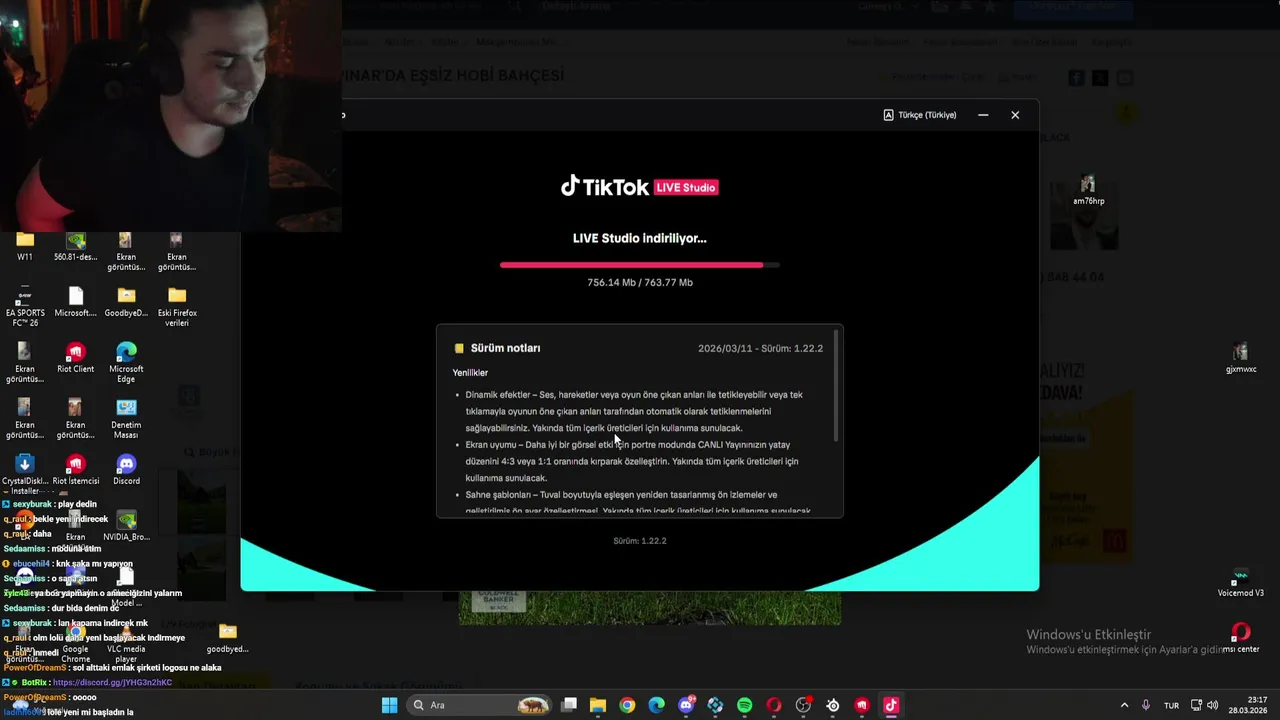This screenshot has height=720, width=1280.
Task: Select the NVIDIA_Bro... desktop icon
Action: point(126,526)
